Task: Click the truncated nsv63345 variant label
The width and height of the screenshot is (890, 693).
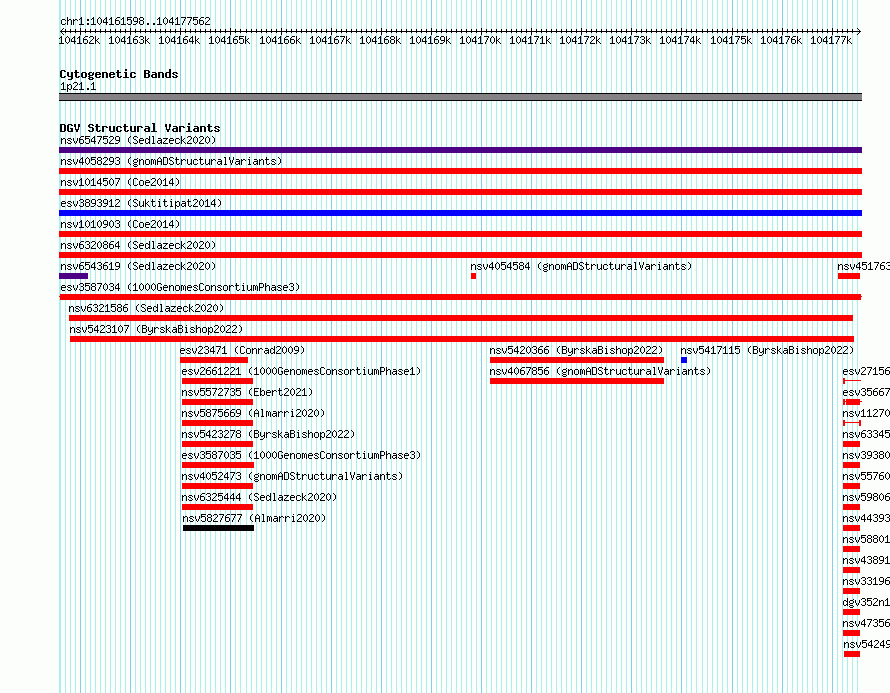Action: [x=866, y=434]
